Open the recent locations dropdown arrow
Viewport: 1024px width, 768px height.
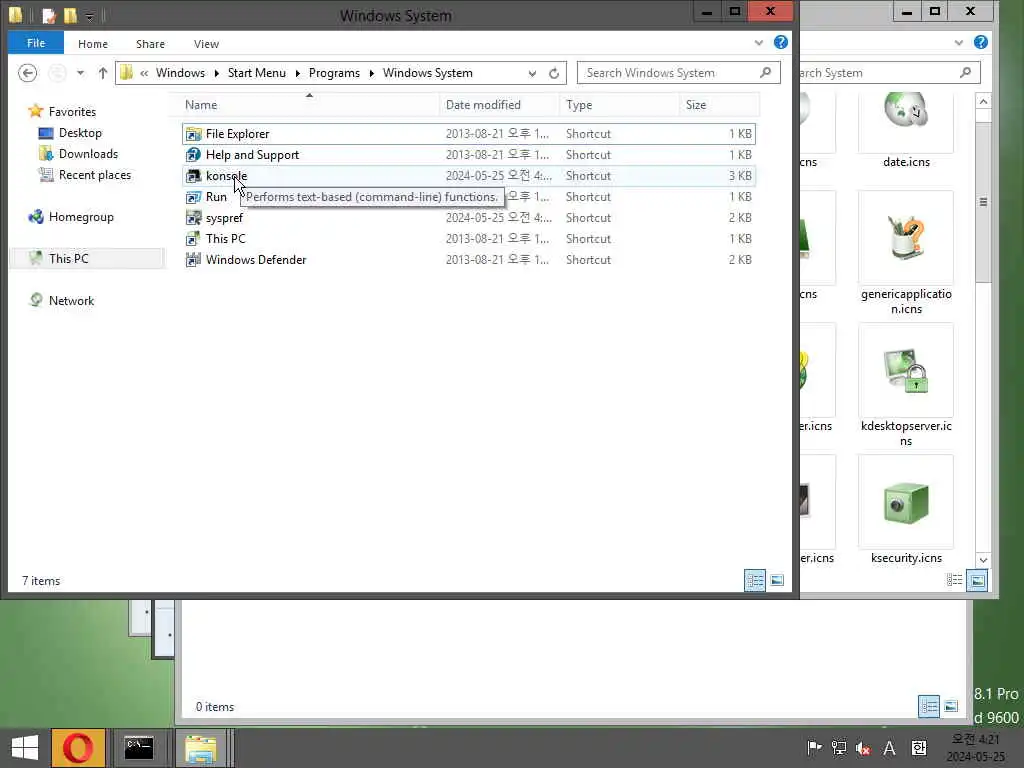80,72
